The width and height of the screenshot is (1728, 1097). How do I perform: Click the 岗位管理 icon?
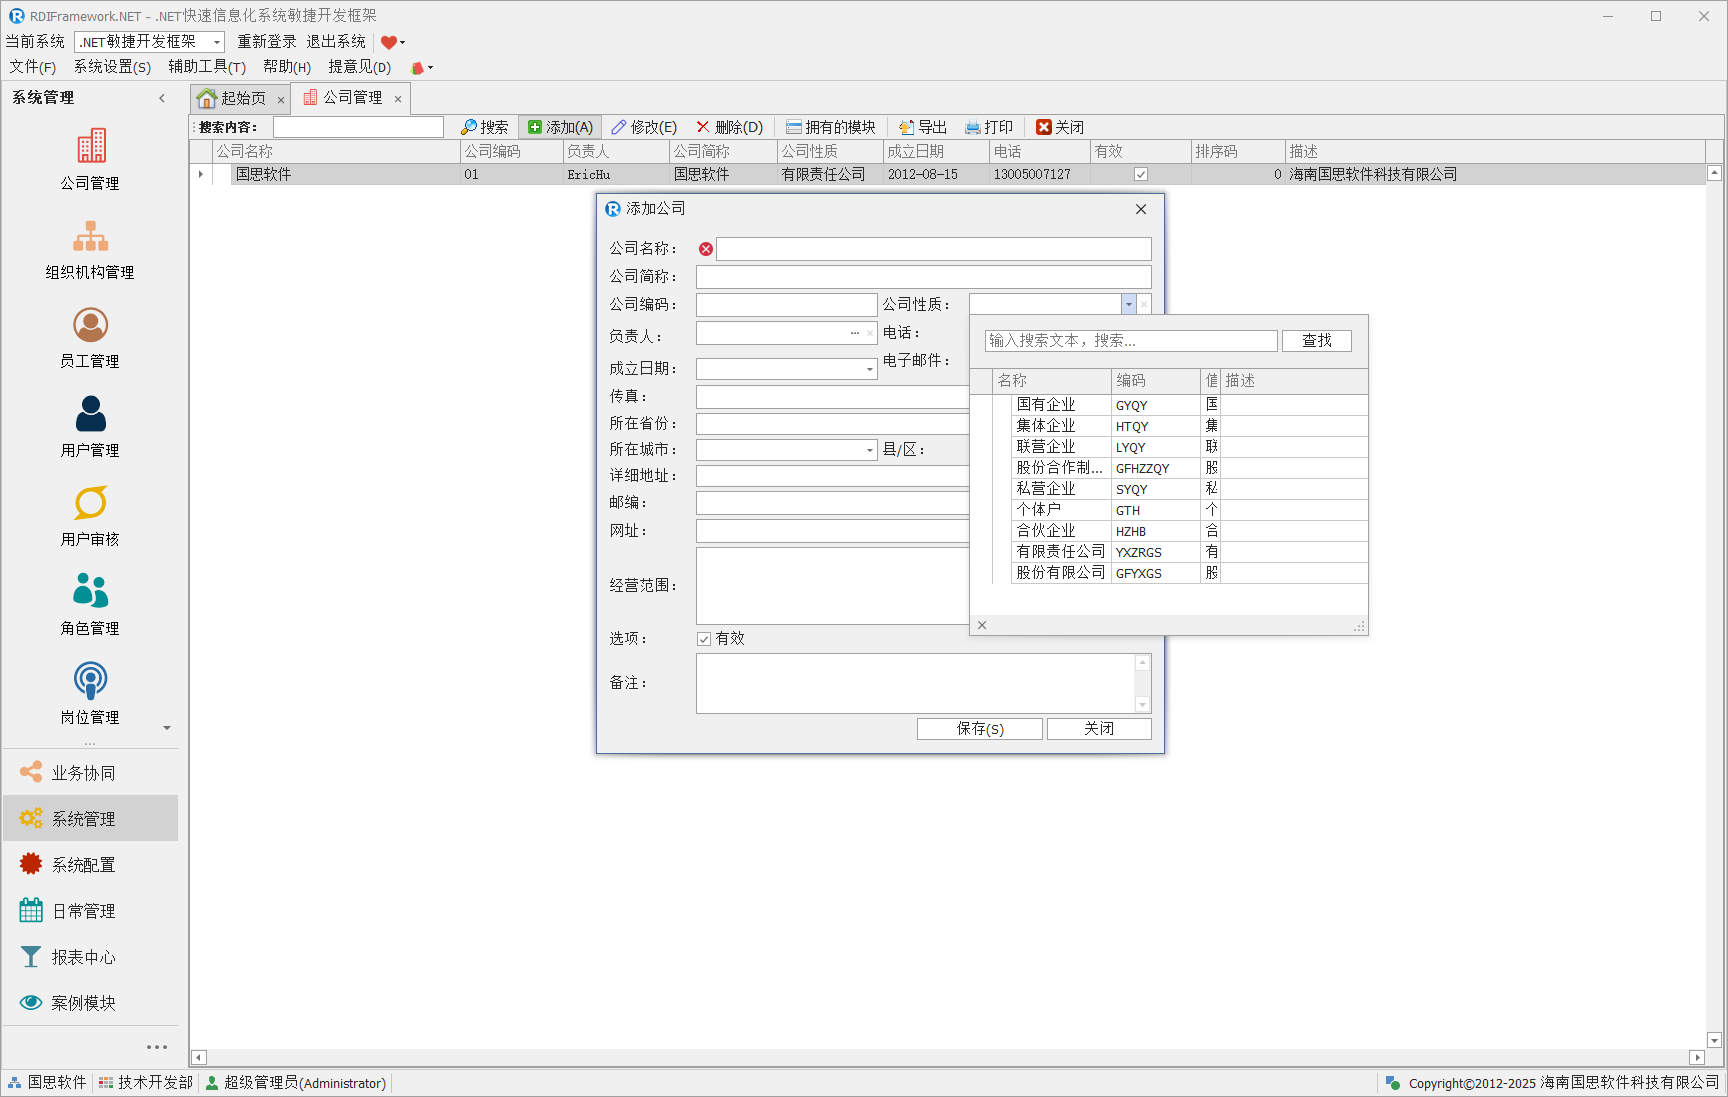(90, 681)
